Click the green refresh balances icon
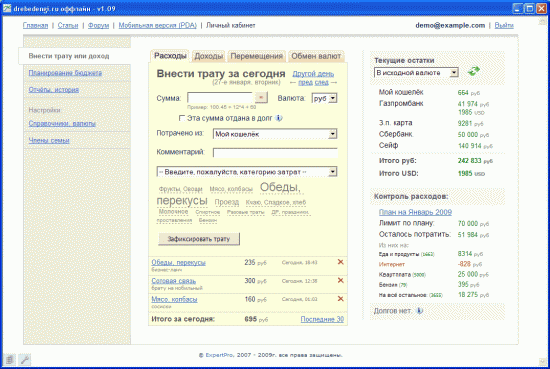 click(474, 71)
